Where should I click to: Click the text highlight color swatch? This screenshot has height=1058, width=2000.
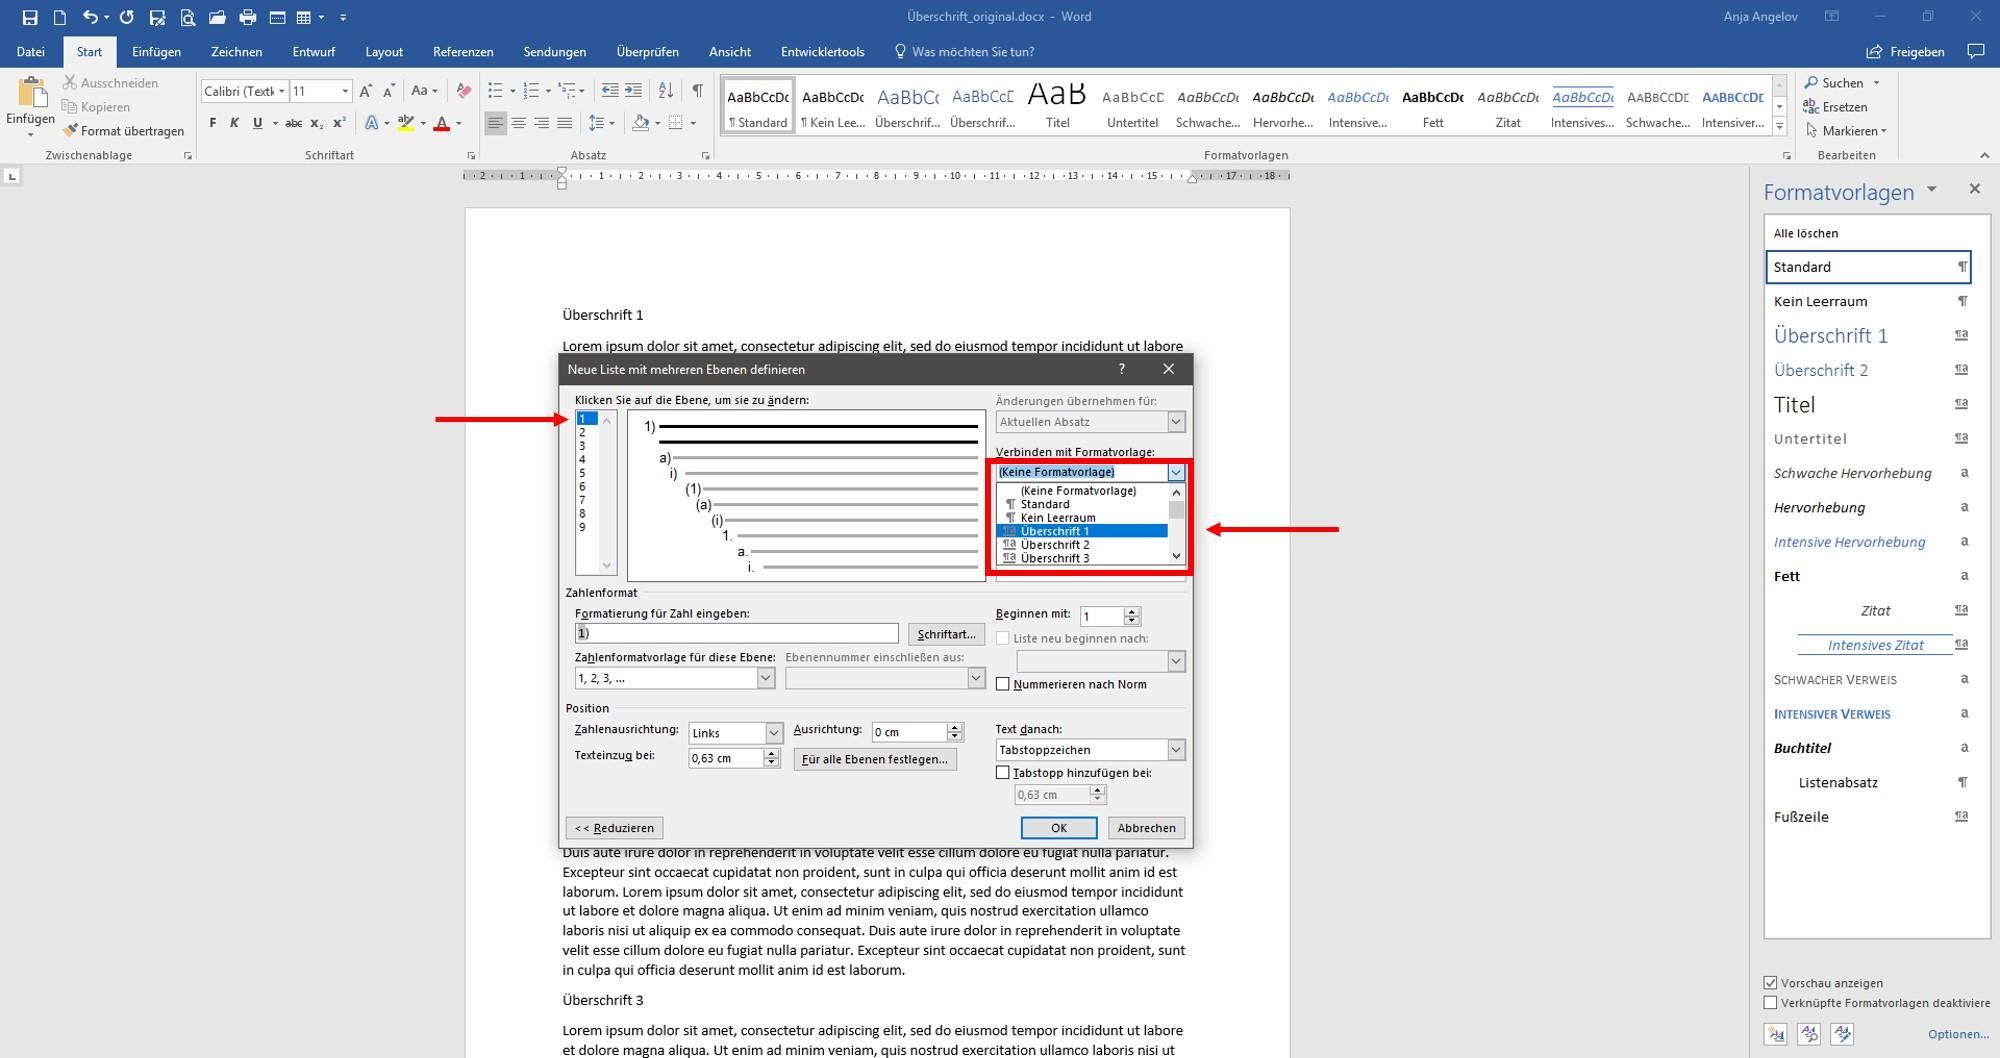coord(405,123)
